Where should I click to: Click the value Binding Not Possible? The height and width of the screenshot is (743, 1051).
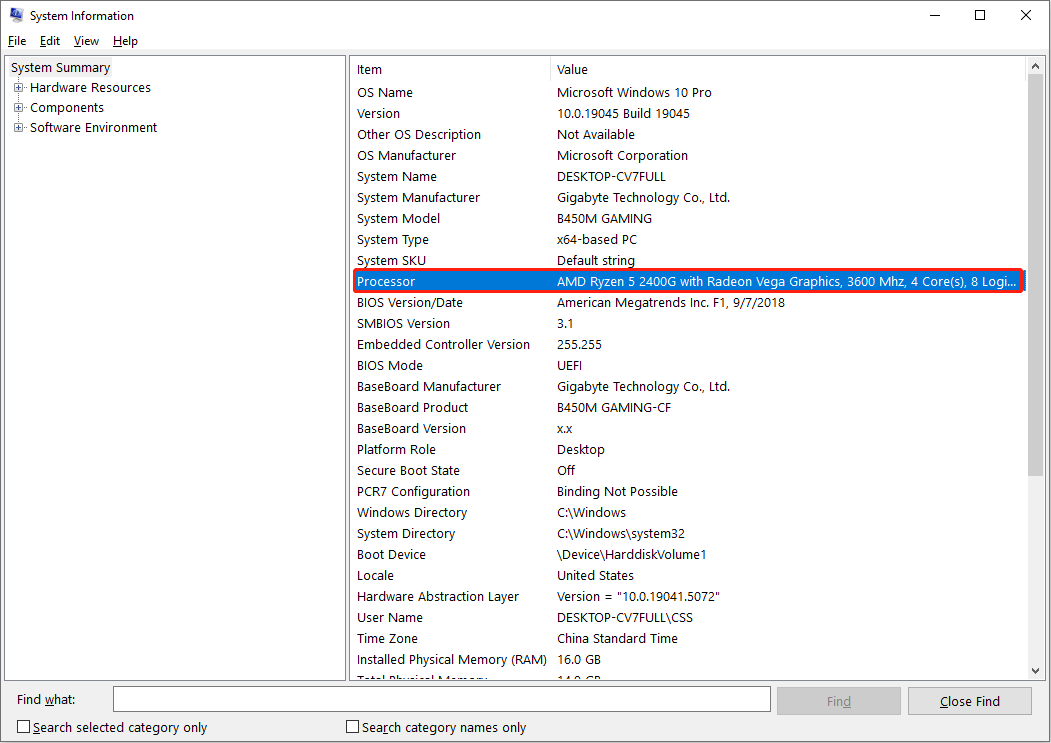tap(617, 492)
